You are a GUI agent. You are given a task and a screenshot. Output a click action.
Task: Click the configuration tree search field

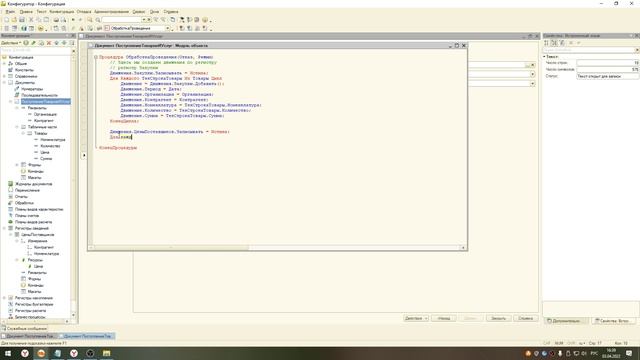click(36, 50)
